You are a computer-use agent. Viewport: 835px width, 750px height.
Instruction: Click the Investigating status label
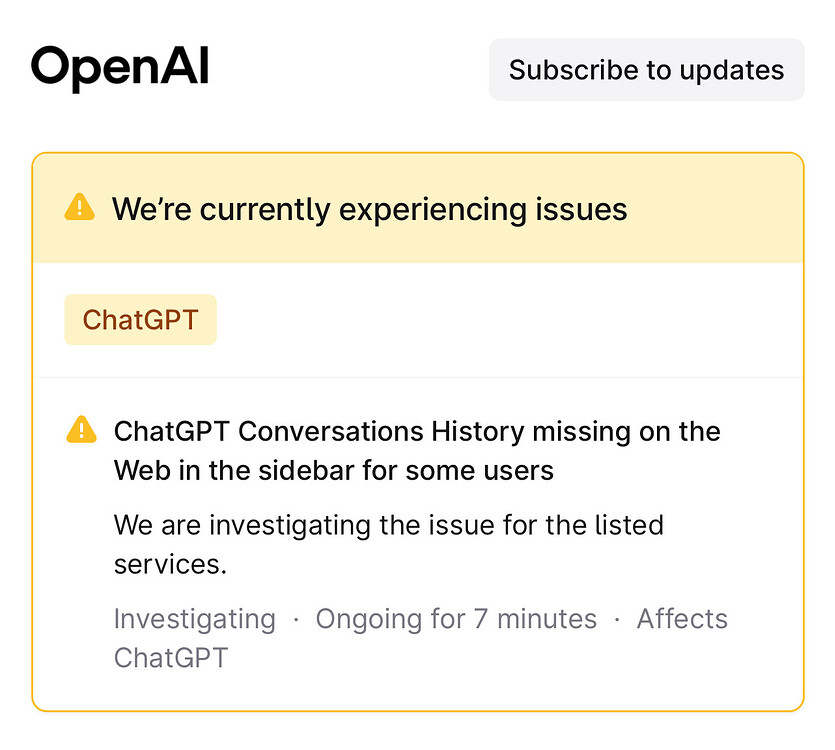[x=194, y=619]
